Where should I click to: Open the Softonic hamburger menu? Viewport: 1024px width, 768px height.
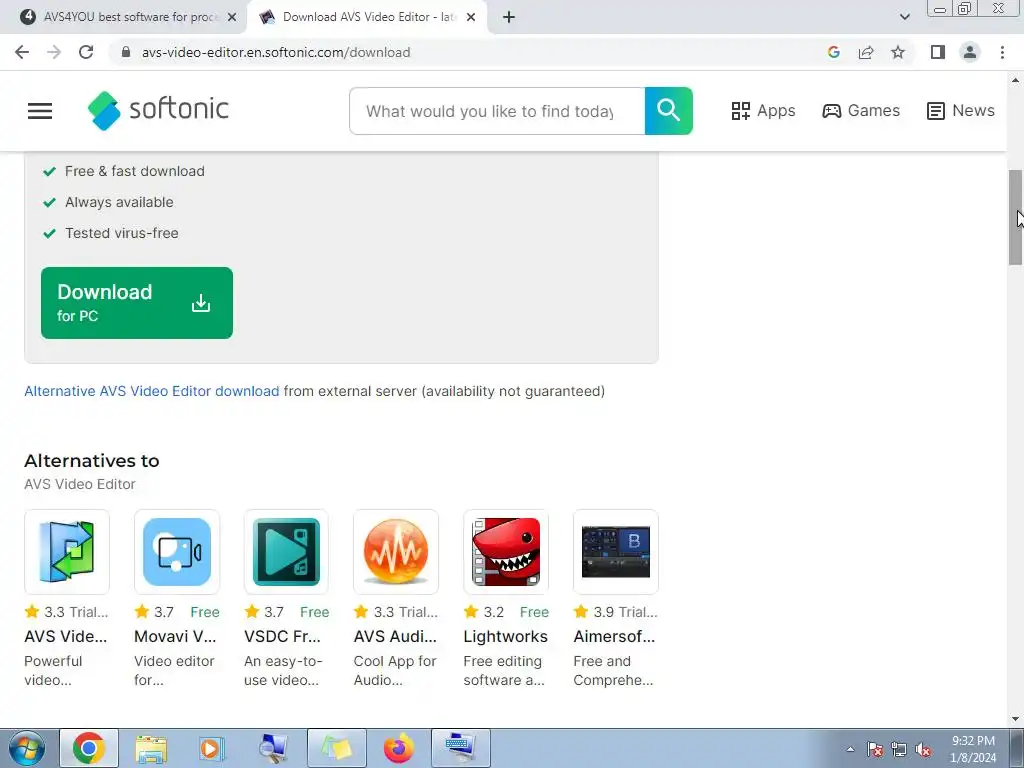click(40, 111)
